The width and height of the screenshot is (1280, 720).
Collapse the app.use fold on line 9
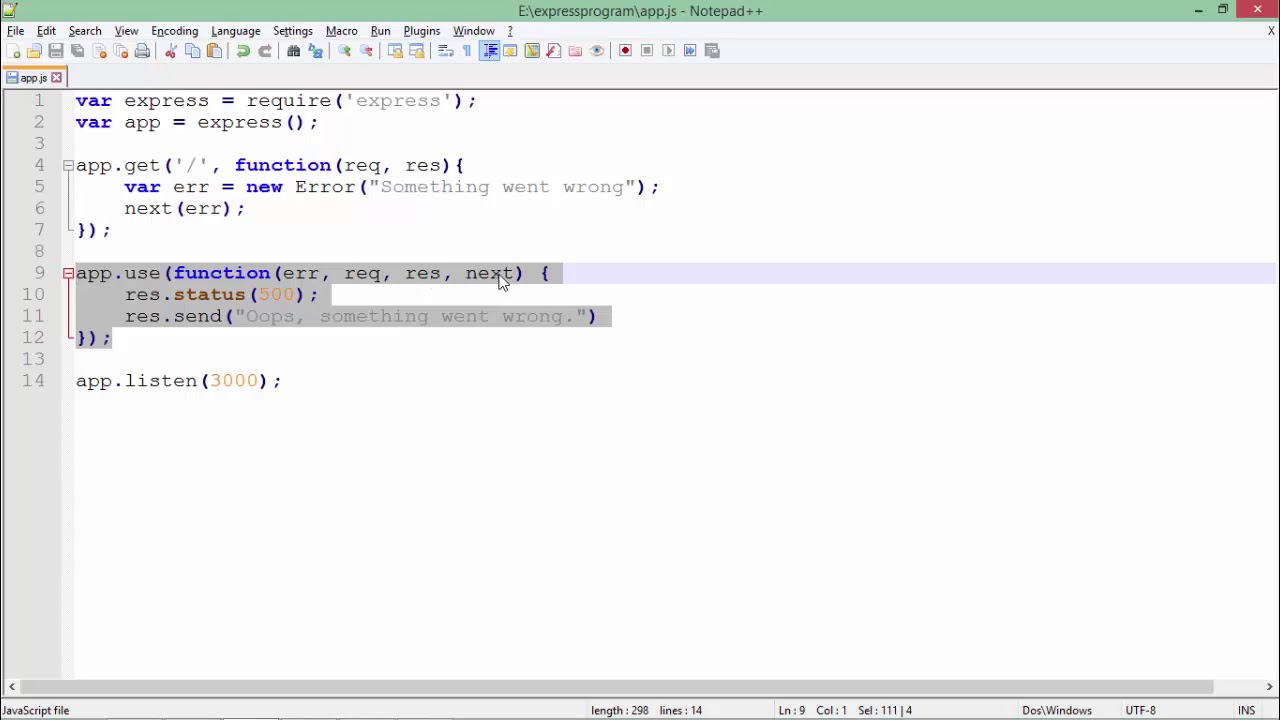pyautogui.click(x=68, y=273)
